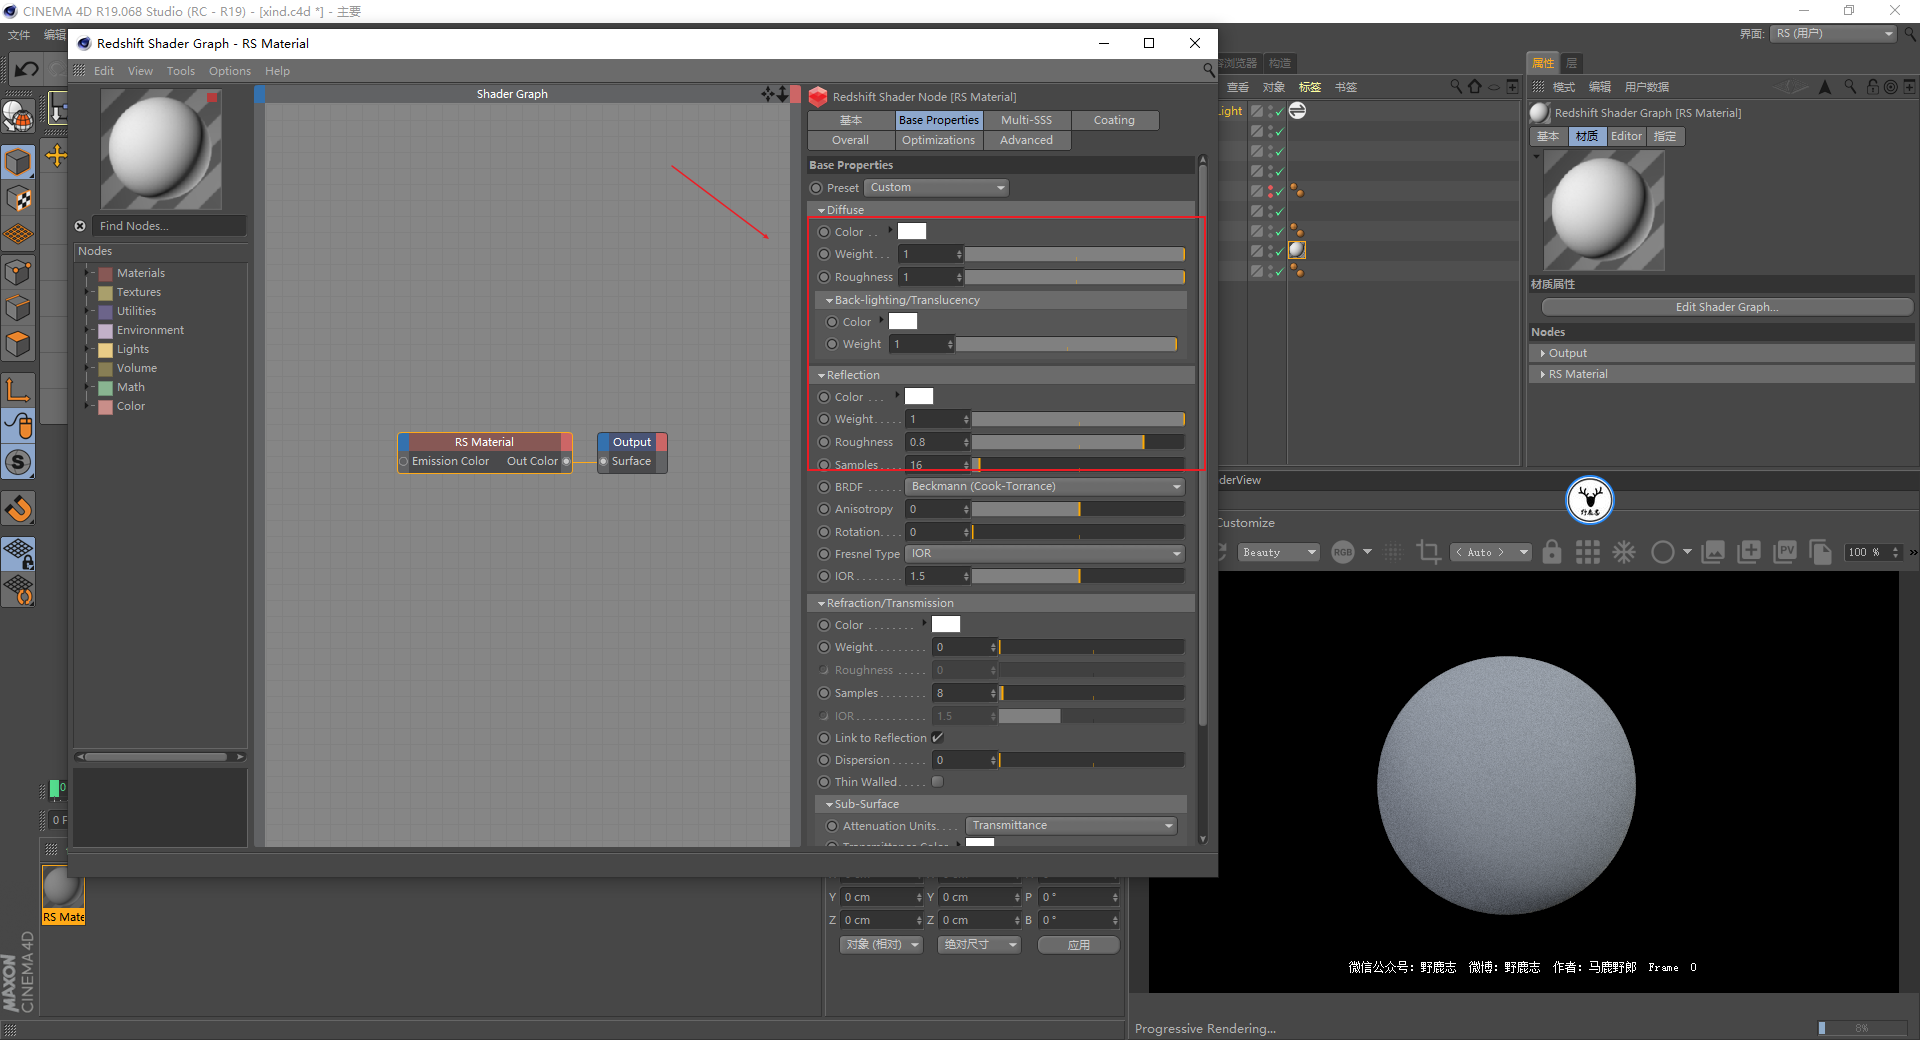
Task: Click the padlock lock-element icon in Attributes panel
Action: [x=1873, y=87]
